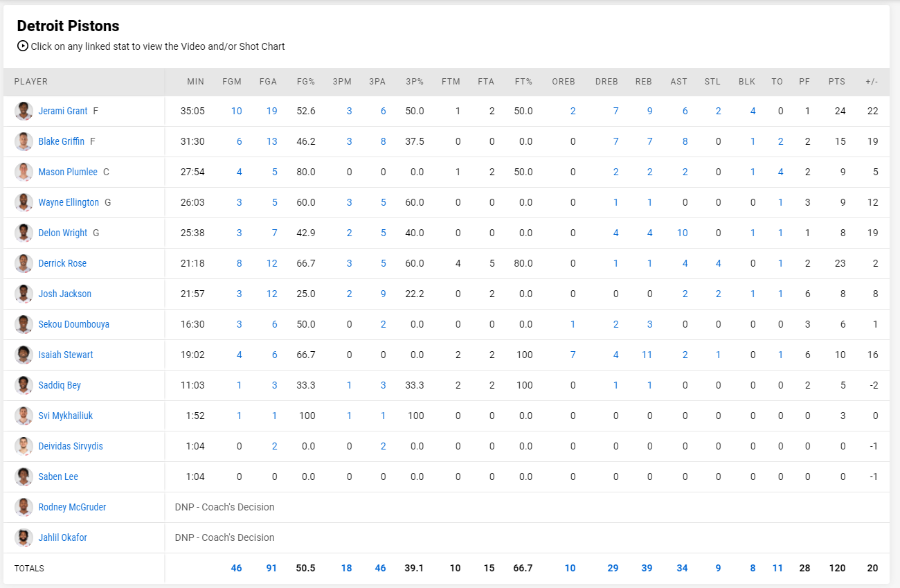900x588 pixels.
Task: Open Josh Jackson's player link
Action: pyautogui.click(x=65, y=293)
